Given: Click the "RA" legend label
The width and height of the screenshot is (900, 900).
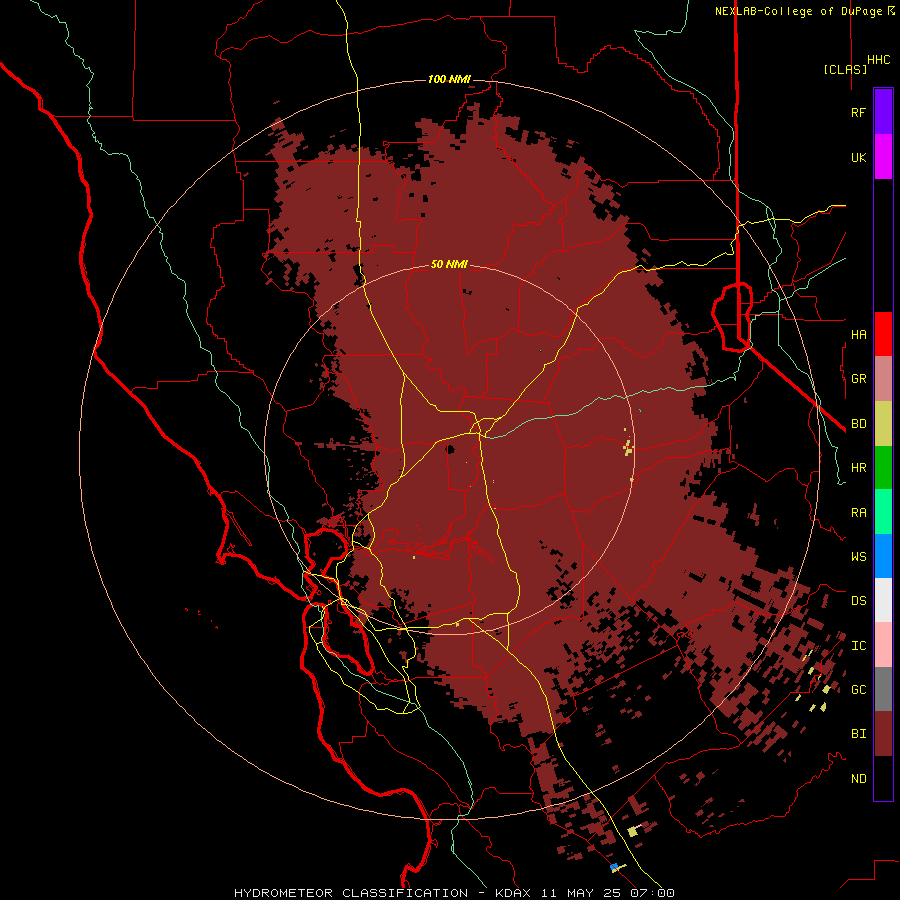Looking at the screenshot, I should click(x=859, y=513).
